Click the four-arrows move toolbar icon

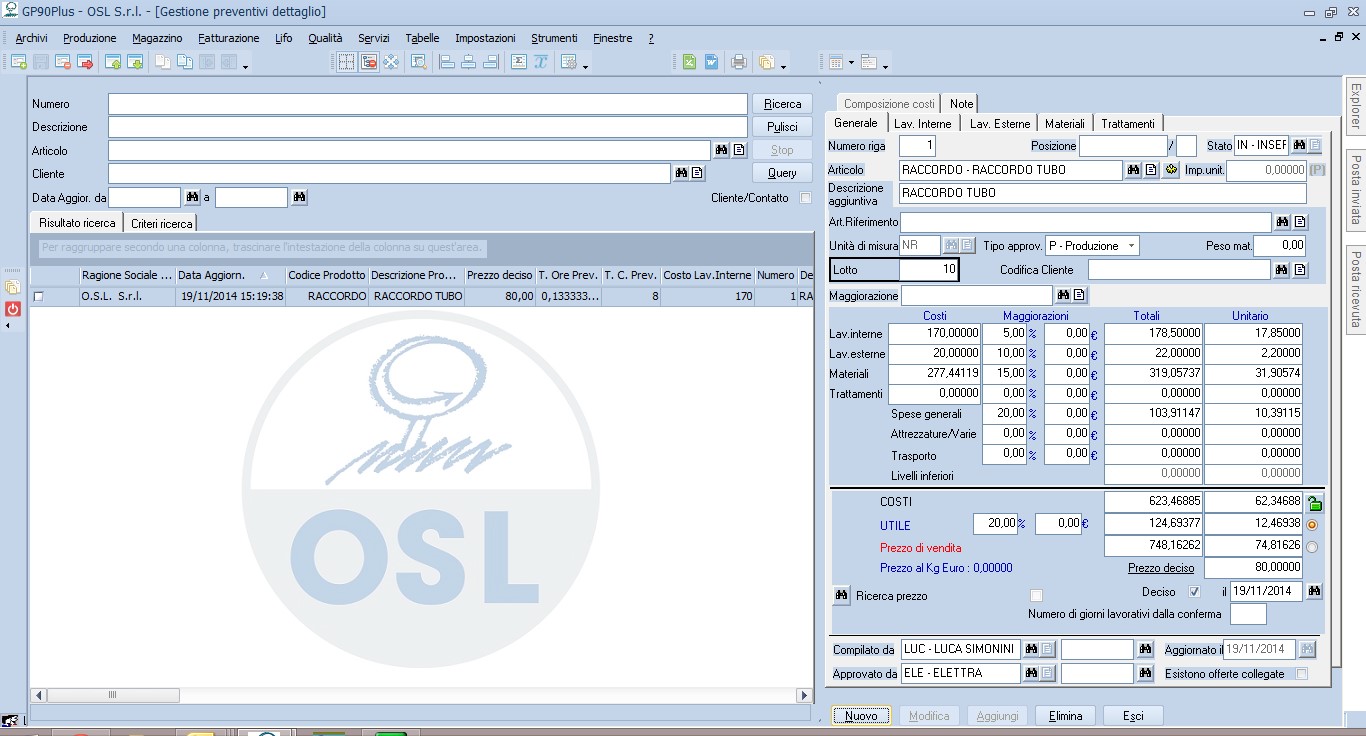392,62
